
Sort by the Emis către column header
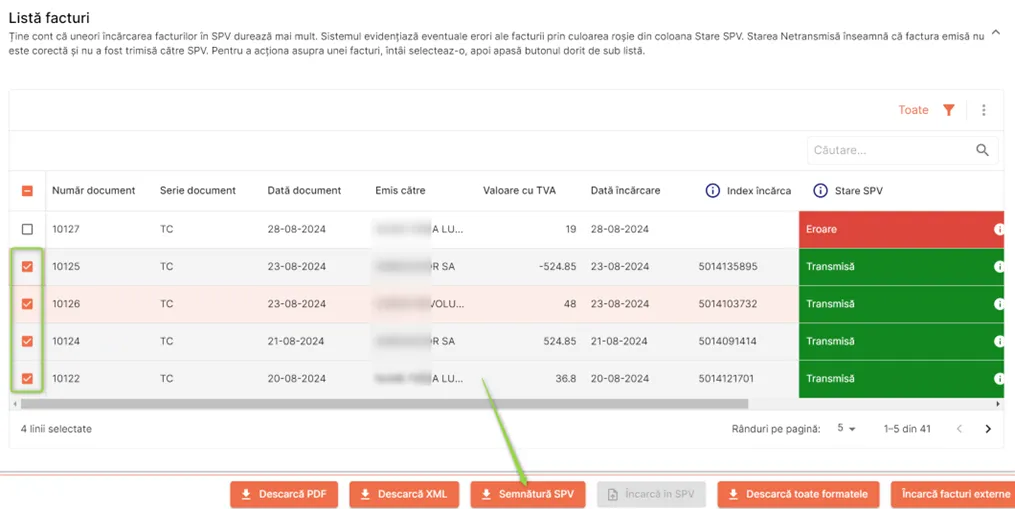pyautogui.click(x=400, y=190)
